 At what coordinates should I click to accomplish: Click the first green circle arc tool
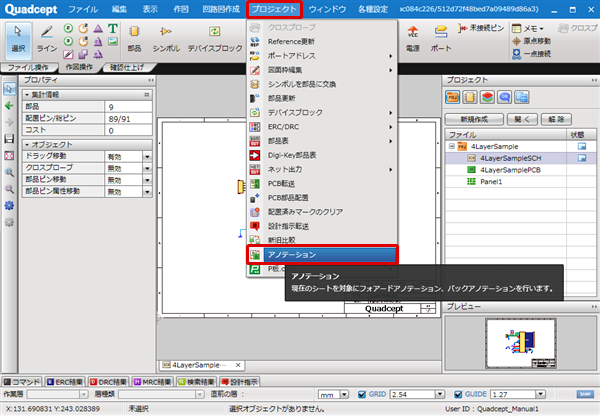[x=68, y=28]
